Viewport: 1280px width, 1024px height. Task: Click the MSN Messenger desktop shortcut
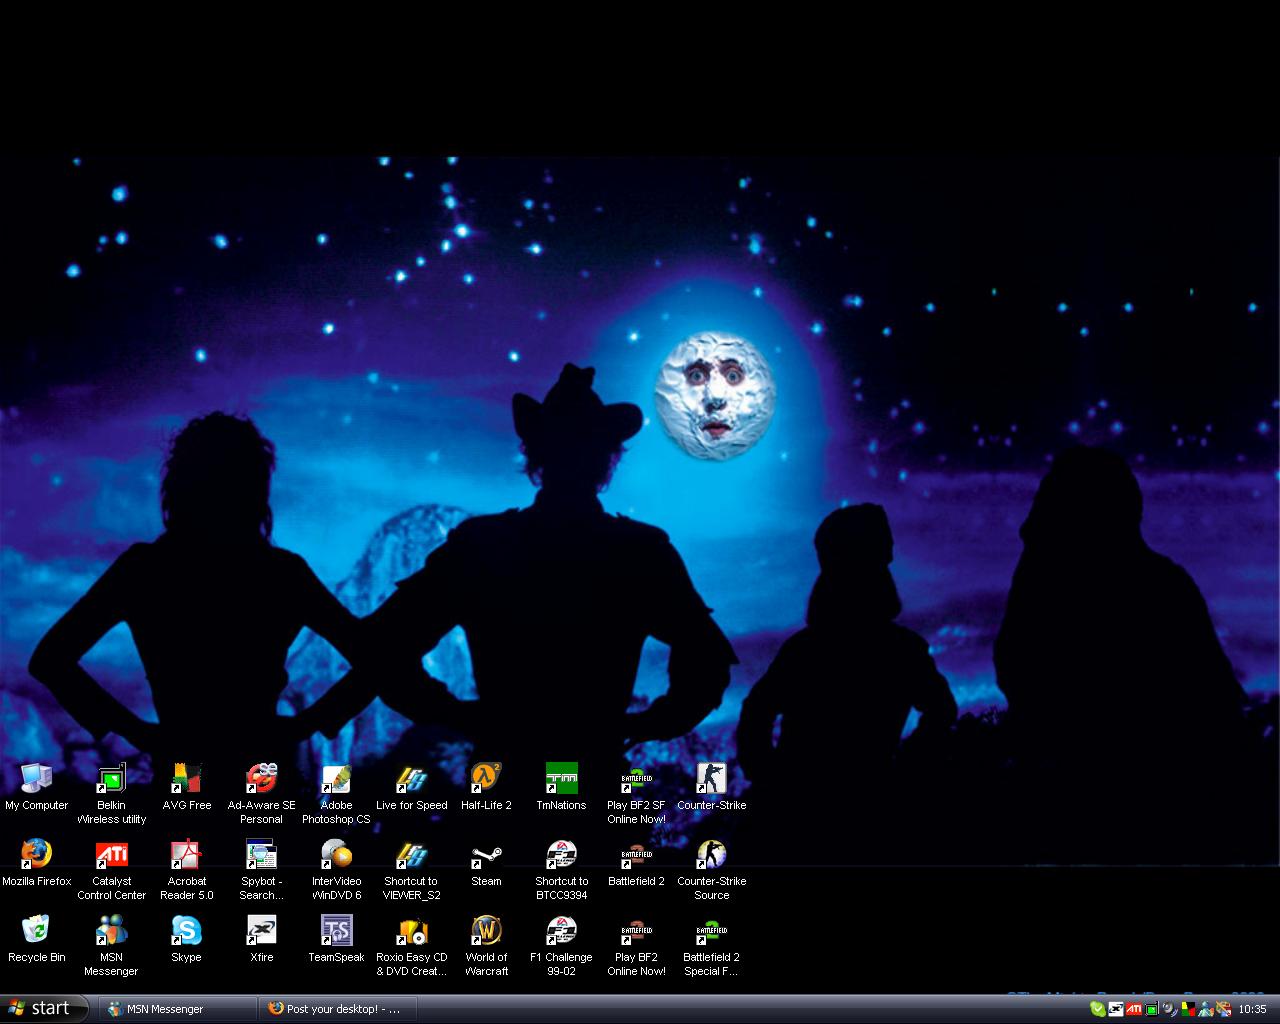coord(111,945)
